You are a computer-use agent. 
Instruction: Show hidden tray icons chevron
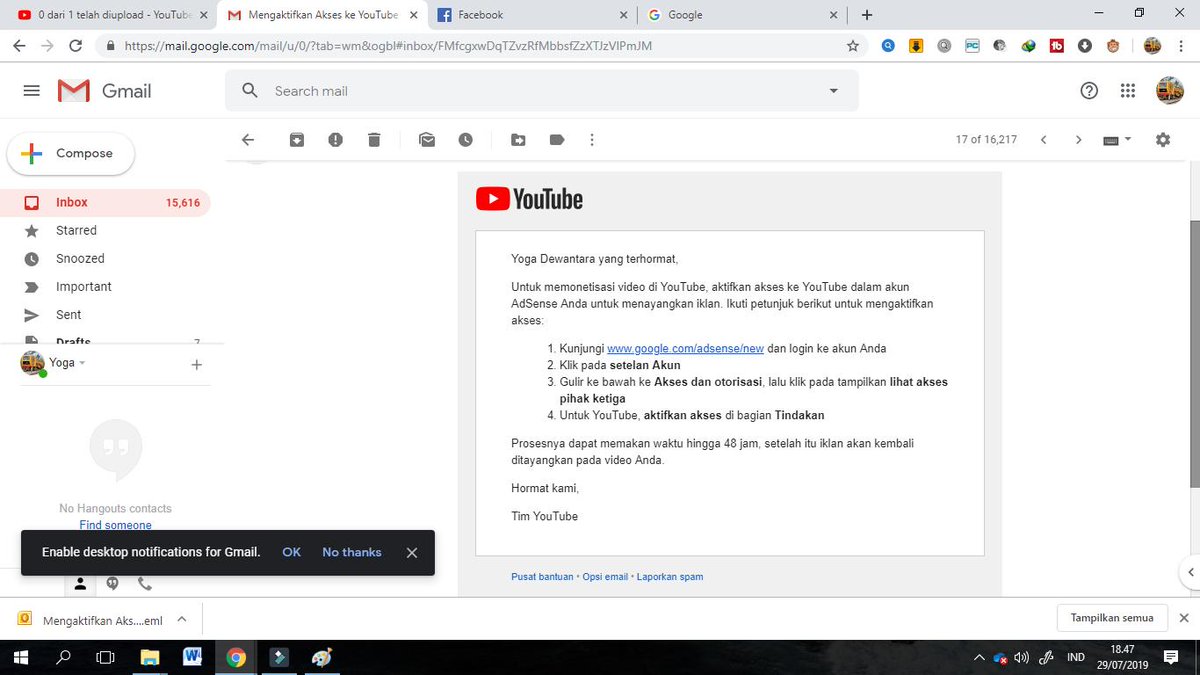tap(979, 658)
